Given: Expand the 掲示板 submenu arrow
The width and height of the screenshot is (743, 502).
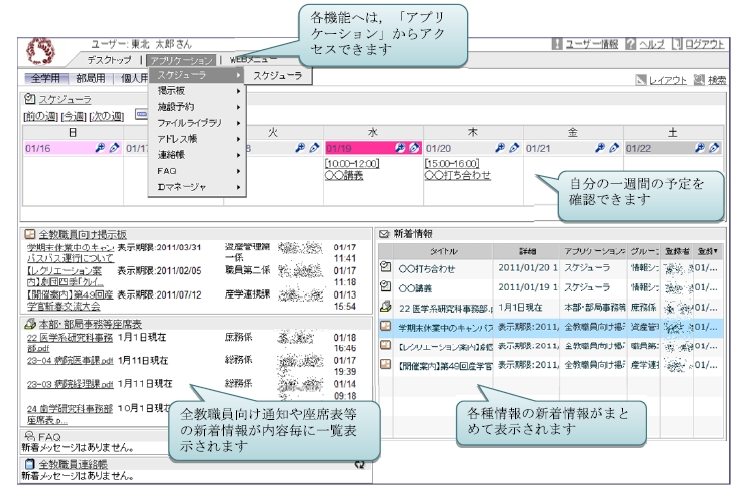Looking at the screenshot, I should pyautogui.click(x=238, y=91).
